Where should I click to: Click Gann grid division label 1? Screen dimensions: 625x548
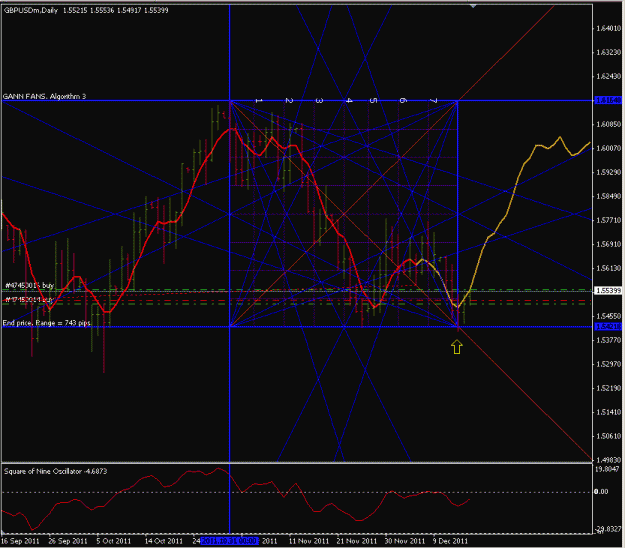[x=259, y=101]
